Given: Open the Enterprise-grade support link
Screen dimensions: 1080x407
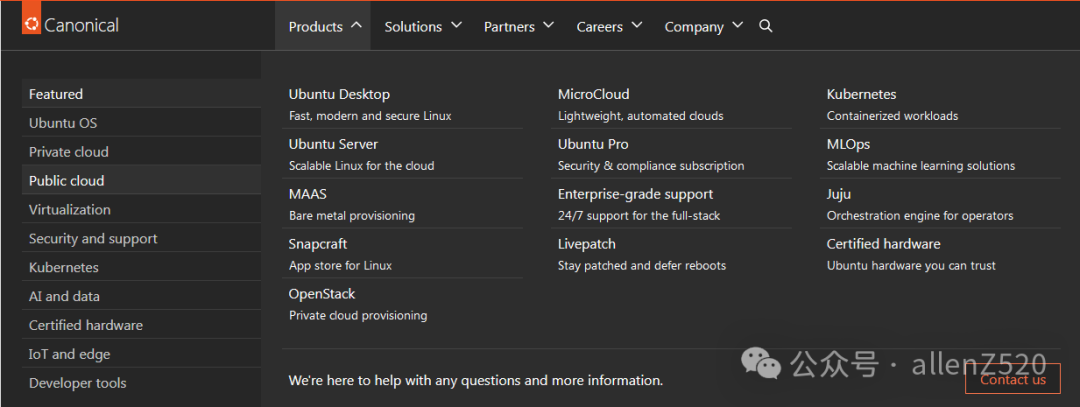Looking at the screenshot, I should 635,194.
